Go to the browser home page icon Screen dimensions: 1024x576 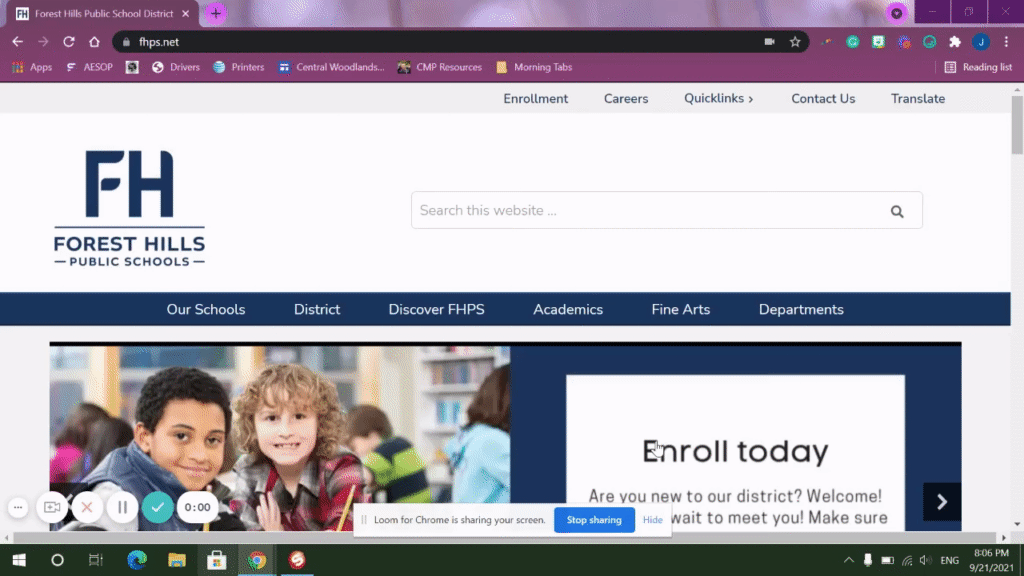click(x=94, y=42)
